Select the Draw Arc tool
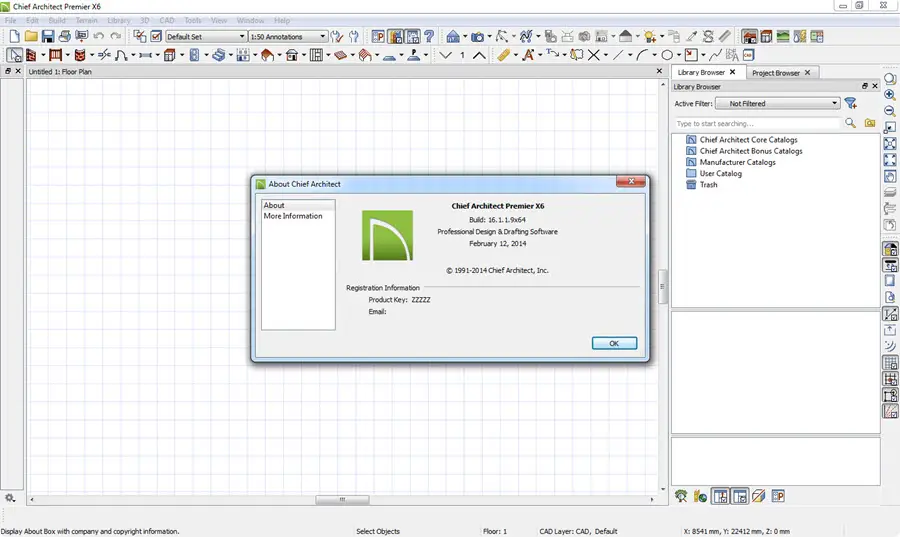900x537 pixels. click(642, 55)
